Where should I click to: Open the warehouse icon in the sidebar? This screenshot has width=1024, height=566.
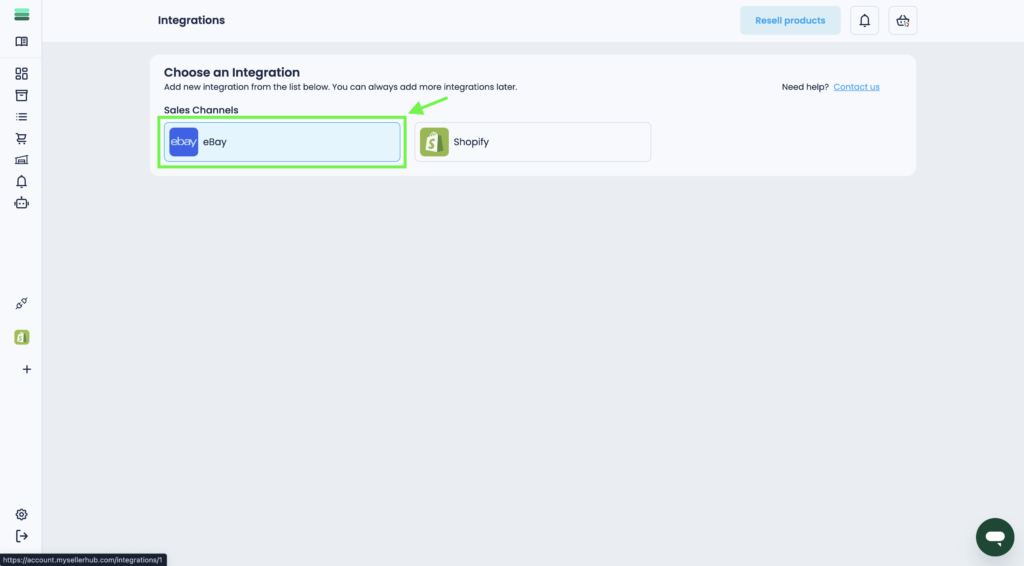point(21,160)
